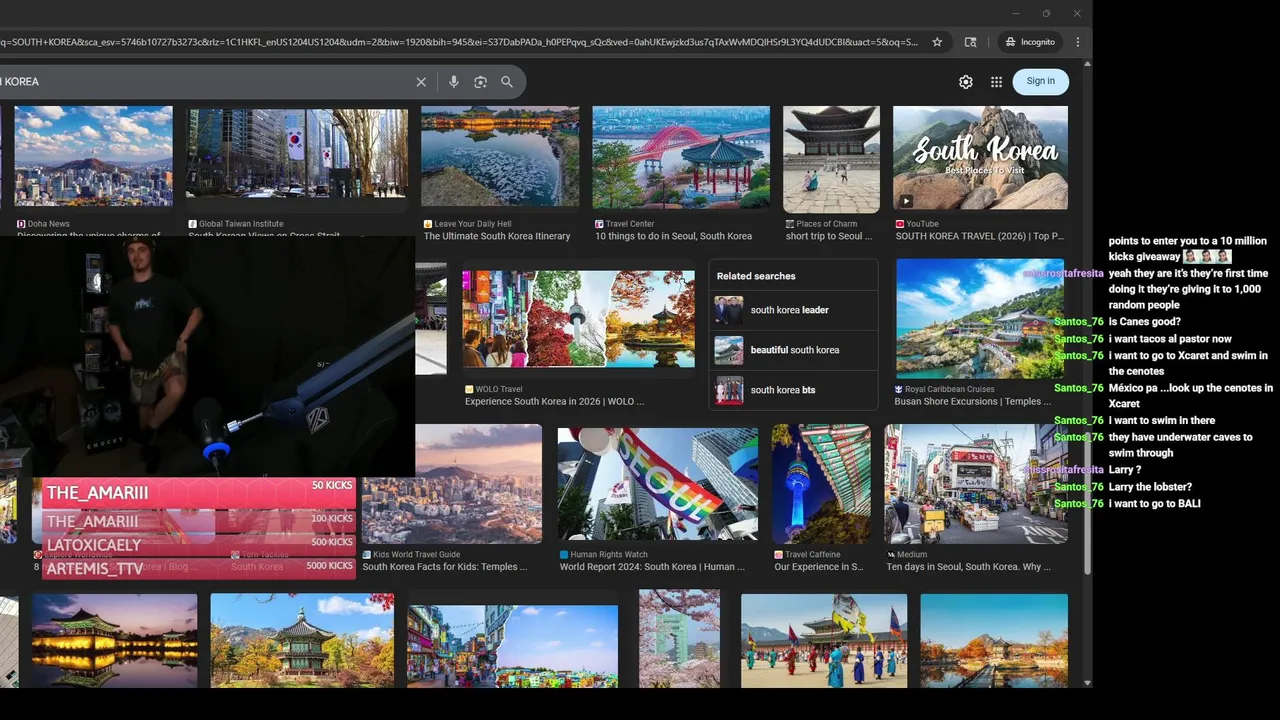Open the tab search icon in Chrome toolbar
Screen dimensions: 1280x720
[970, 42]
